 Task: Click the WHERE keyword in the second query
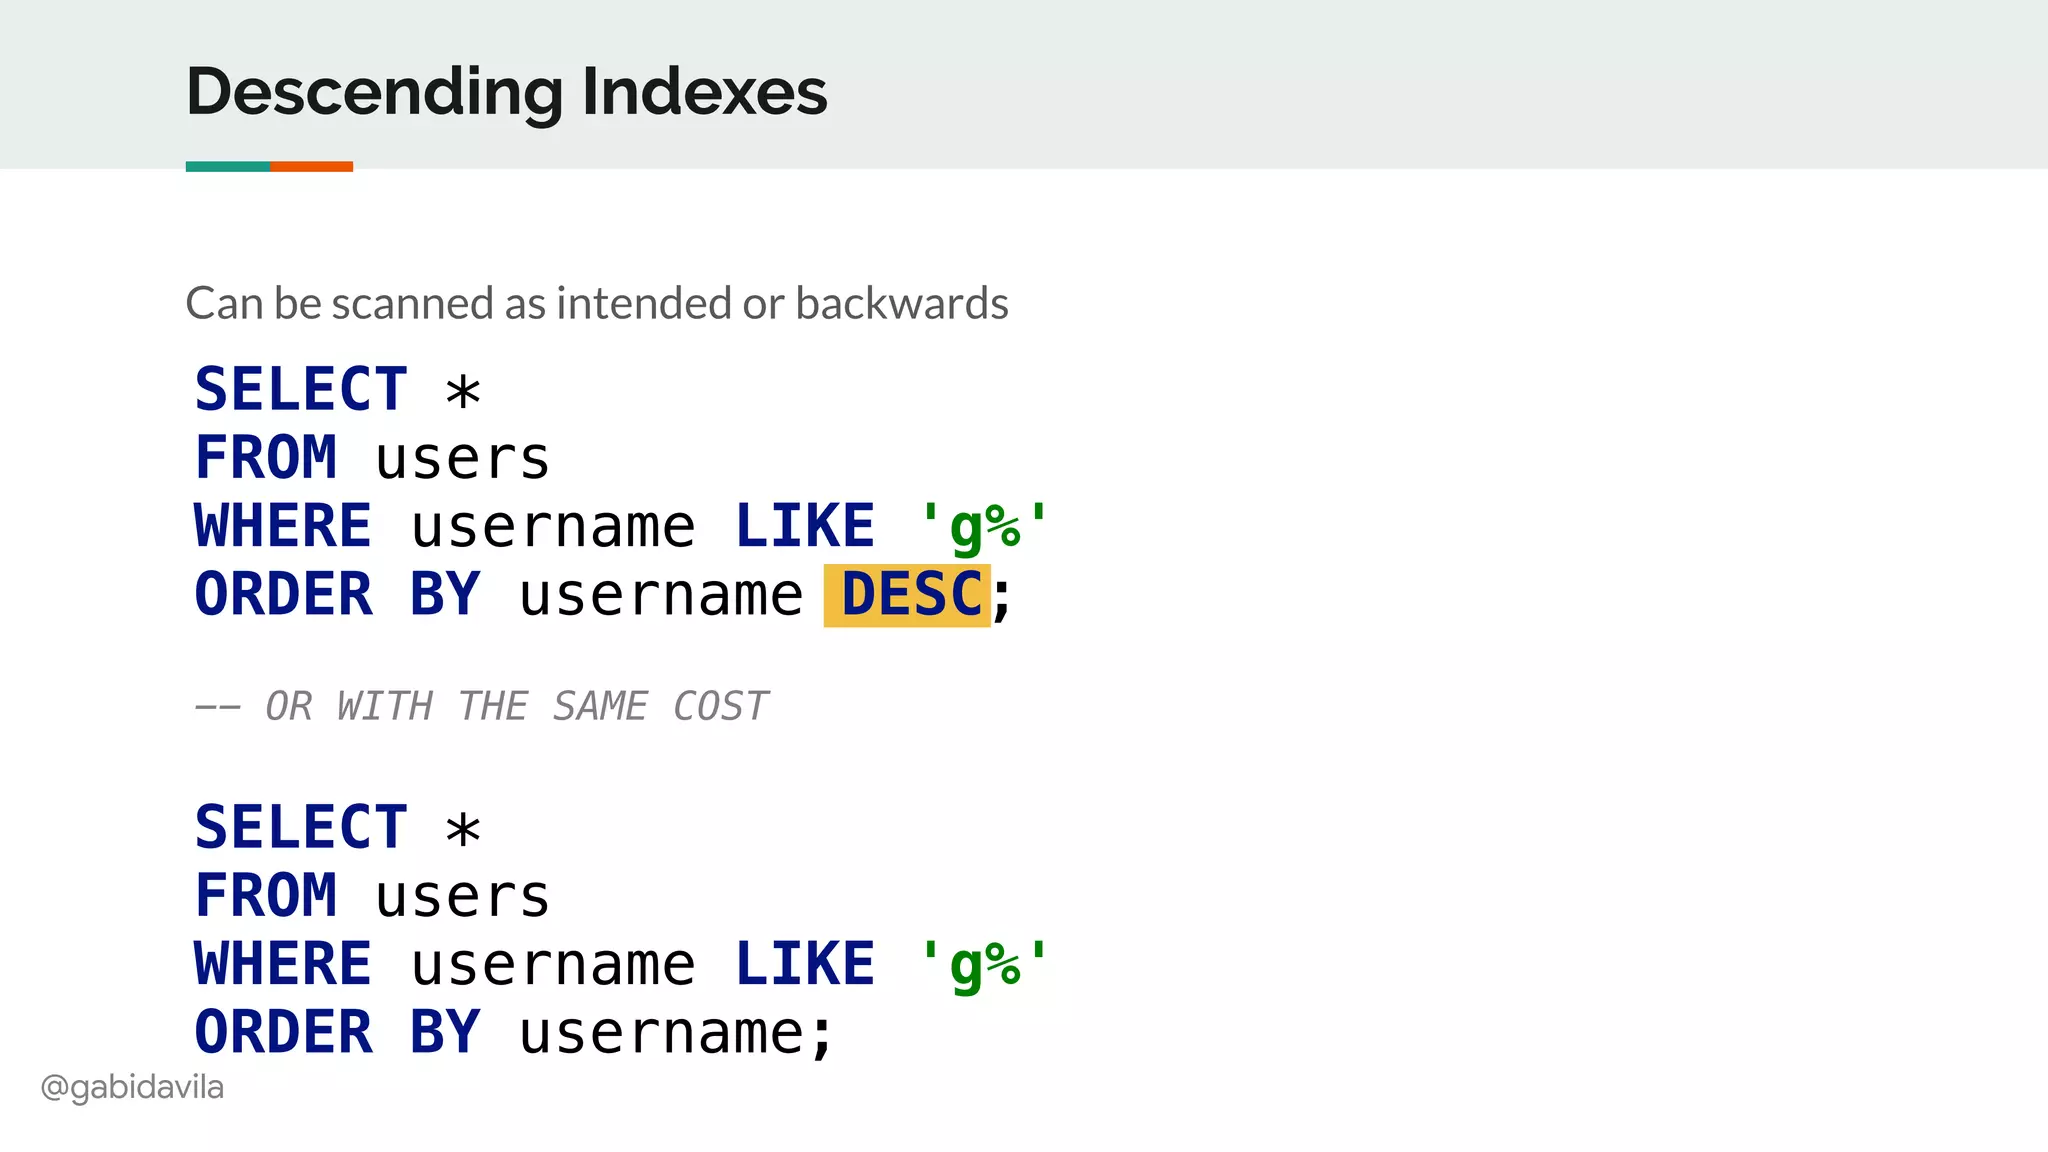click(283, 964)
